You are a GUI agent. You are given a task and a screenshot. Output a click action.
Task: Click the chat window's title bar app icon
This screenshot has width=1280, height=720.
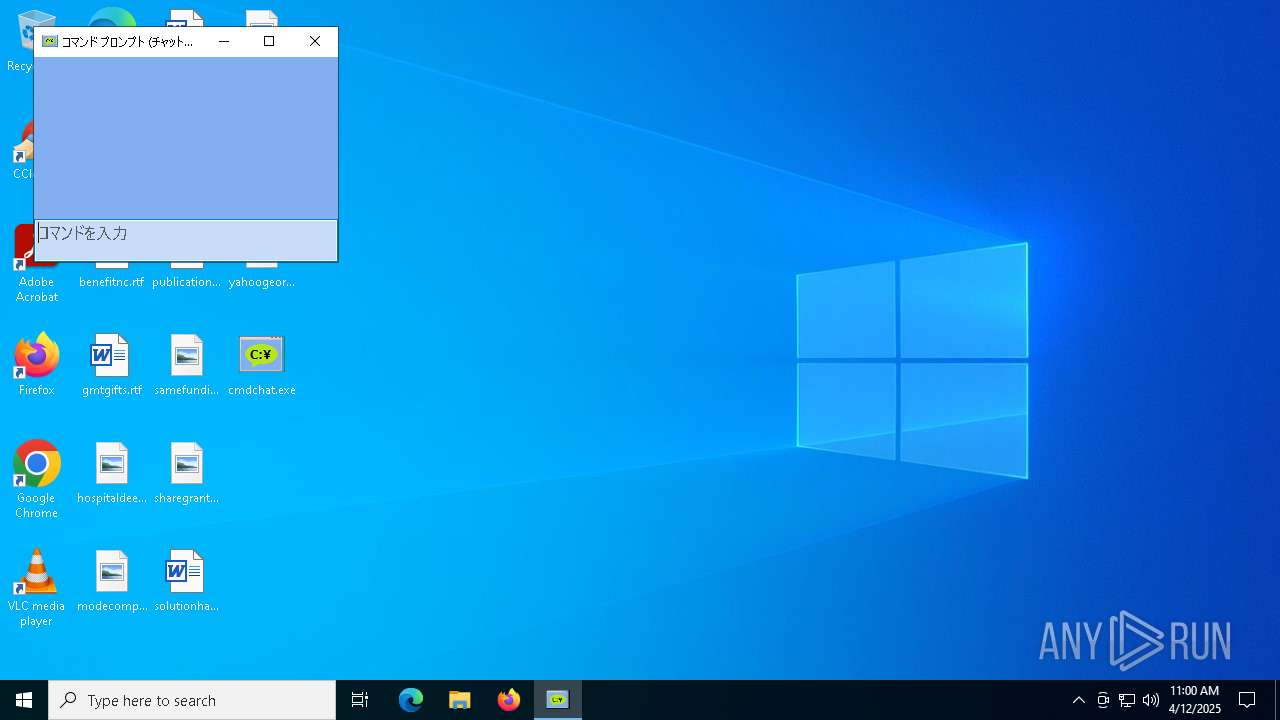50,41
